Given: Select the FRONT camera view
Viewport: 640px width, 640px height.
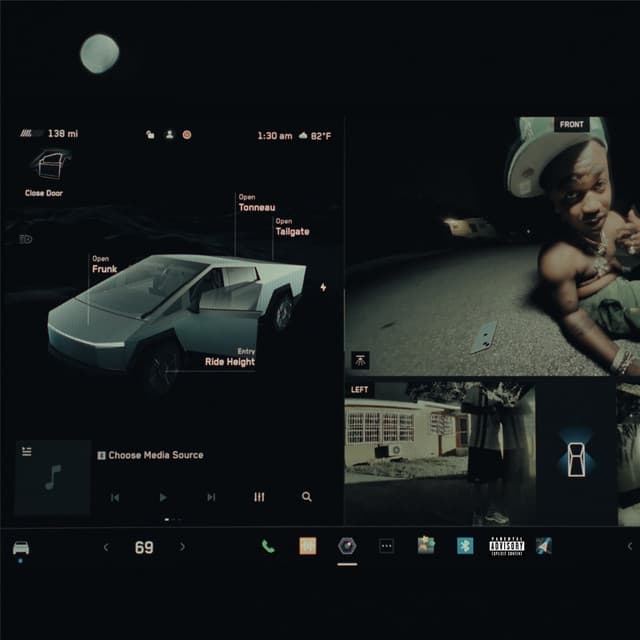Looking at the screenshot, I should click(x=571, y=124).
